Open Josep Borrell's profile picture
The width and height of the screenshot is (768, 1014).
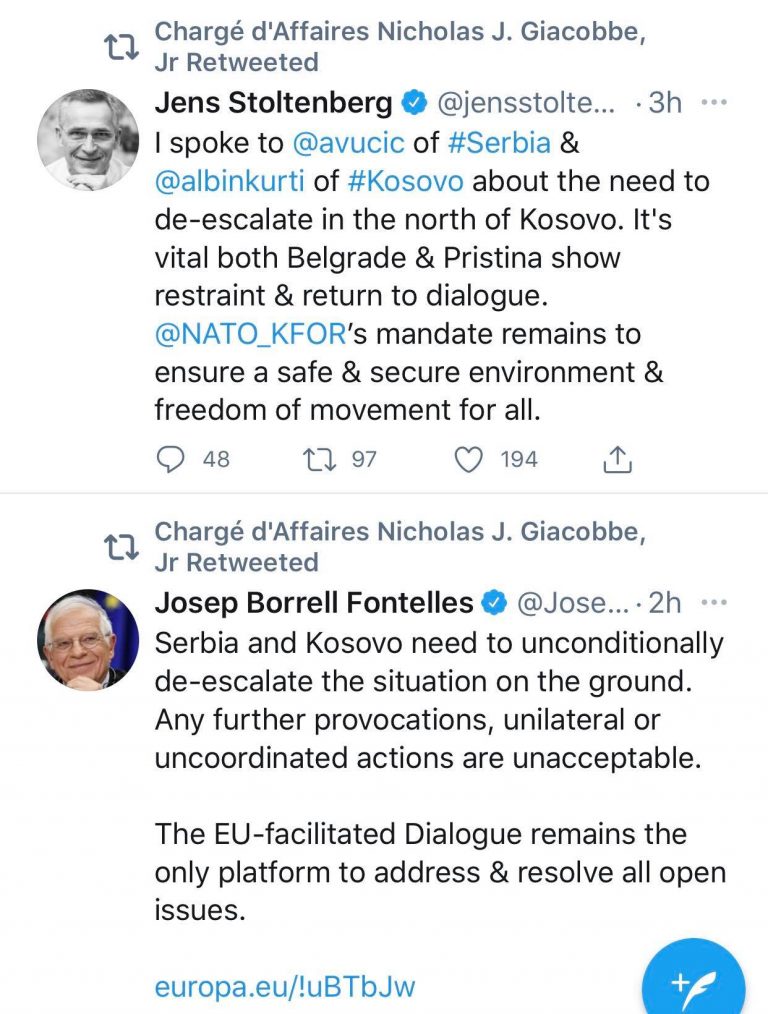coord(88,639)
